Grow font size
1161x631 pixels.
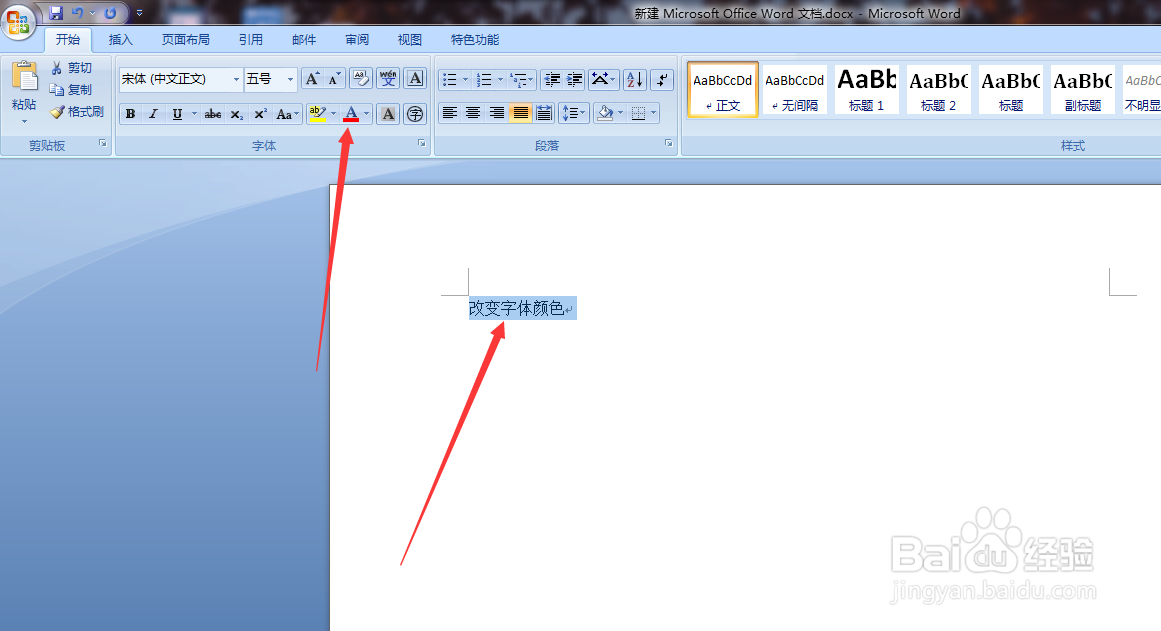pos(312,79)
